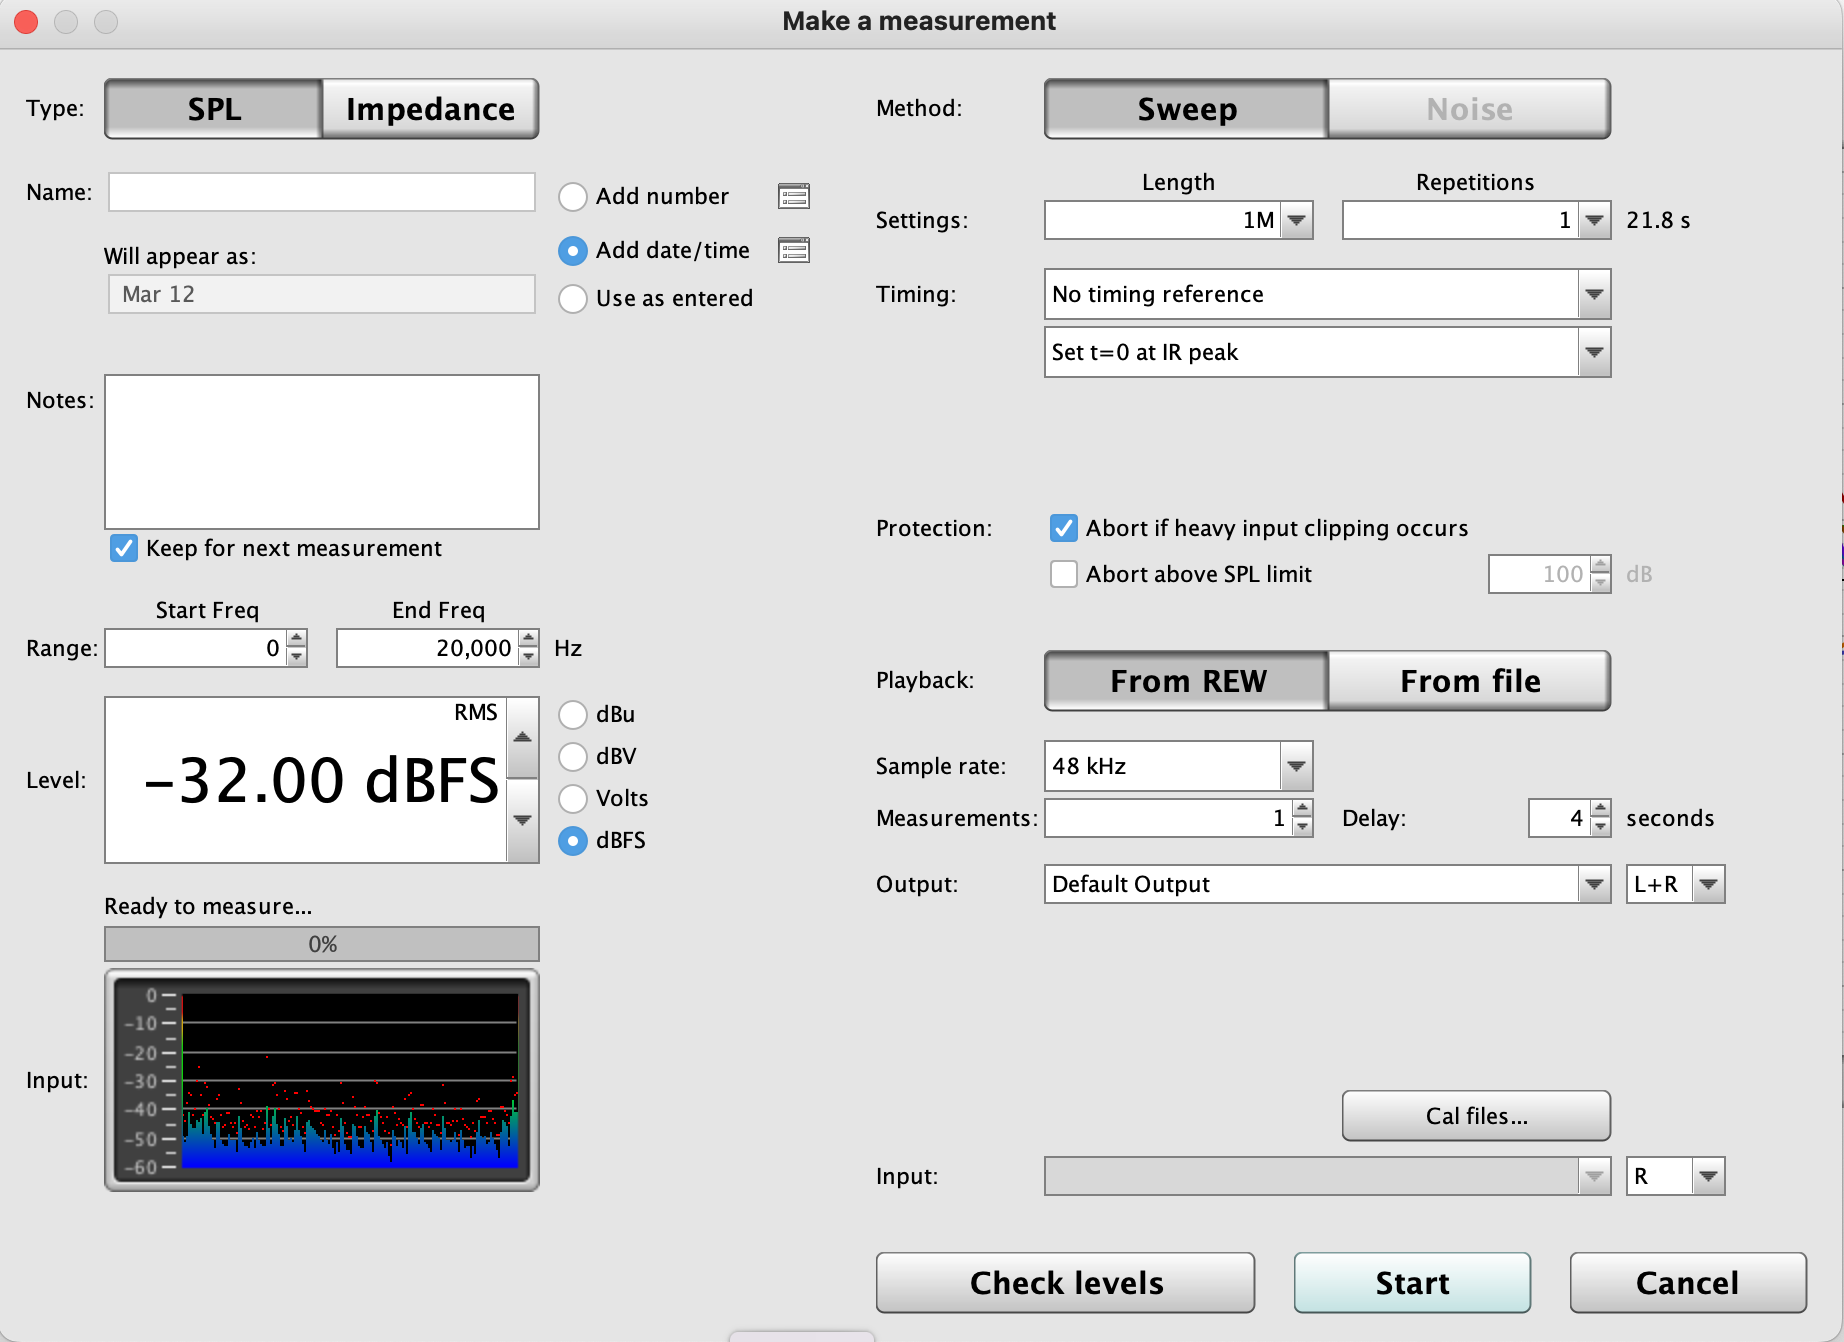Switch playback to From file

(x=1469, y=681)
